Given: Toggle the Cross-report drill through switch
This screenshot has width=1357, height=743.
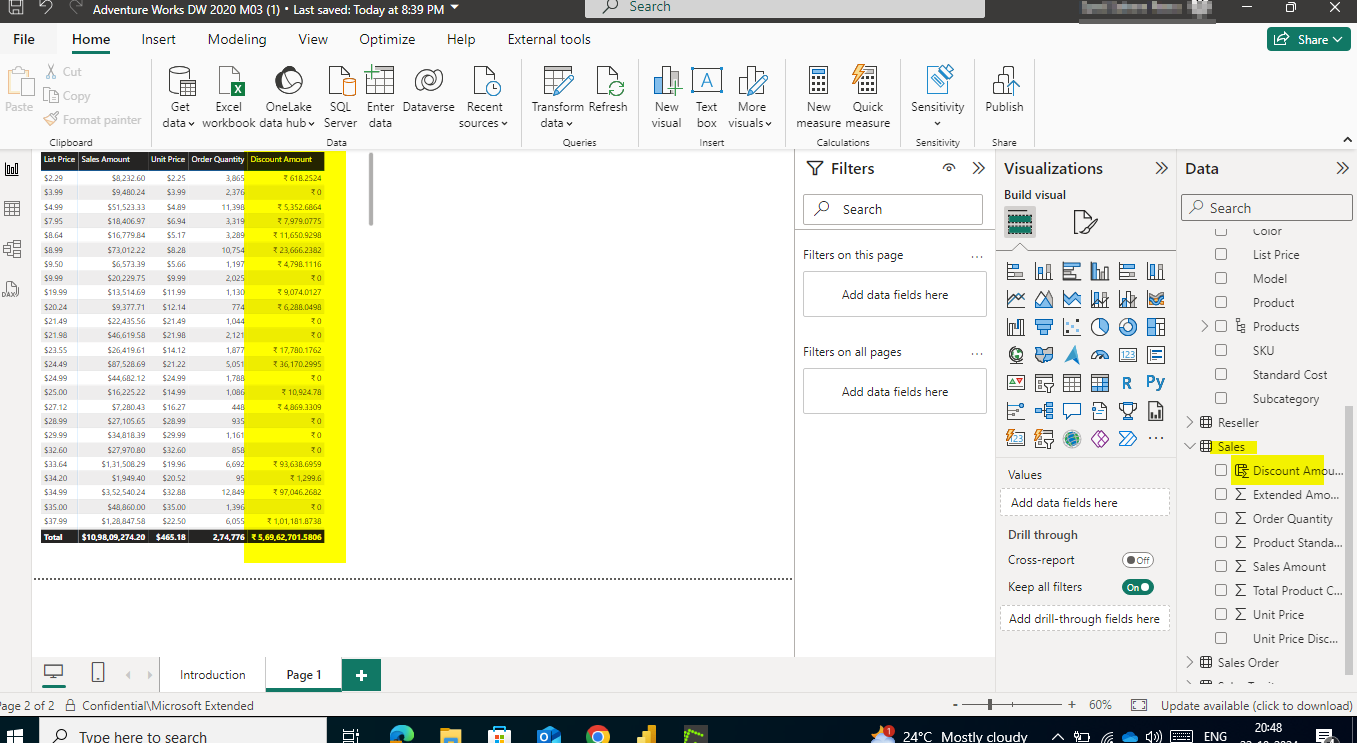Looking at the screenshot, I should click(1137, 560).
